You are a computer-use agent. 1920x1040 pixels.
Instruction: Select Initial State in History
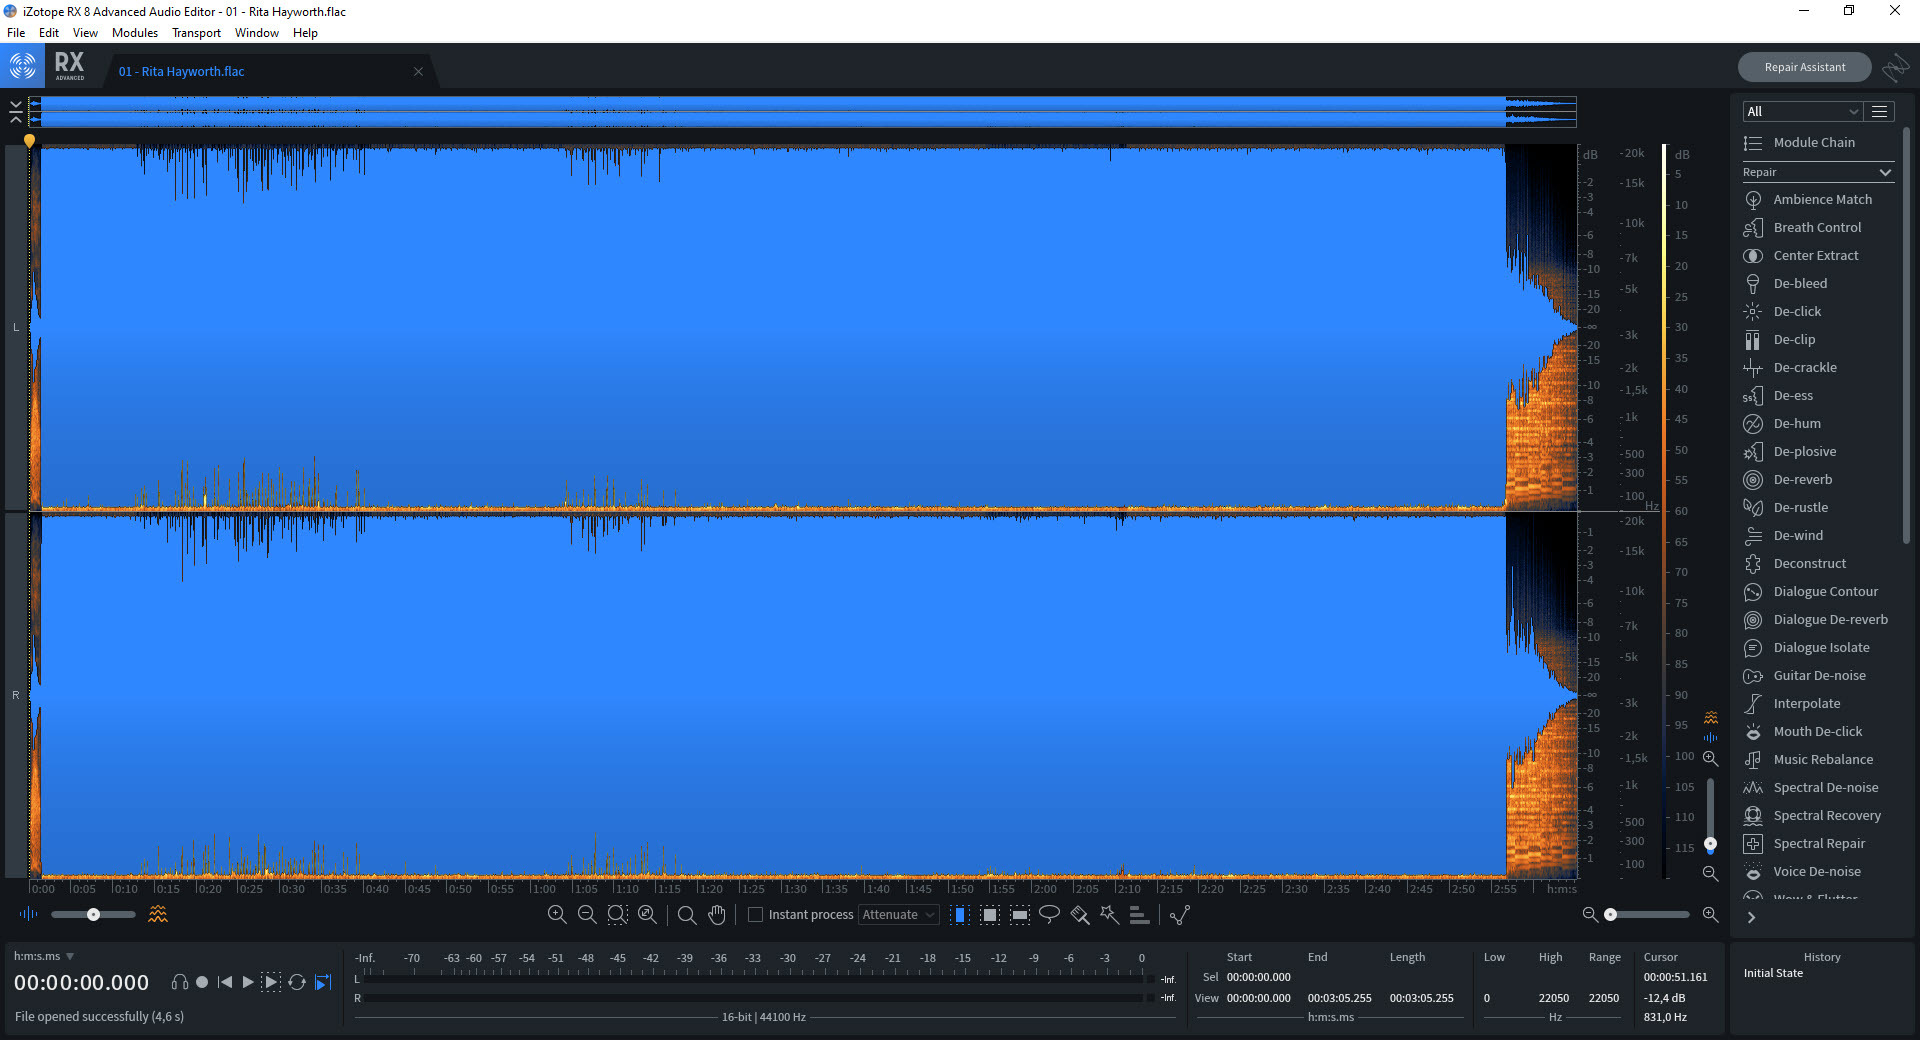(x=1773, y=974)
